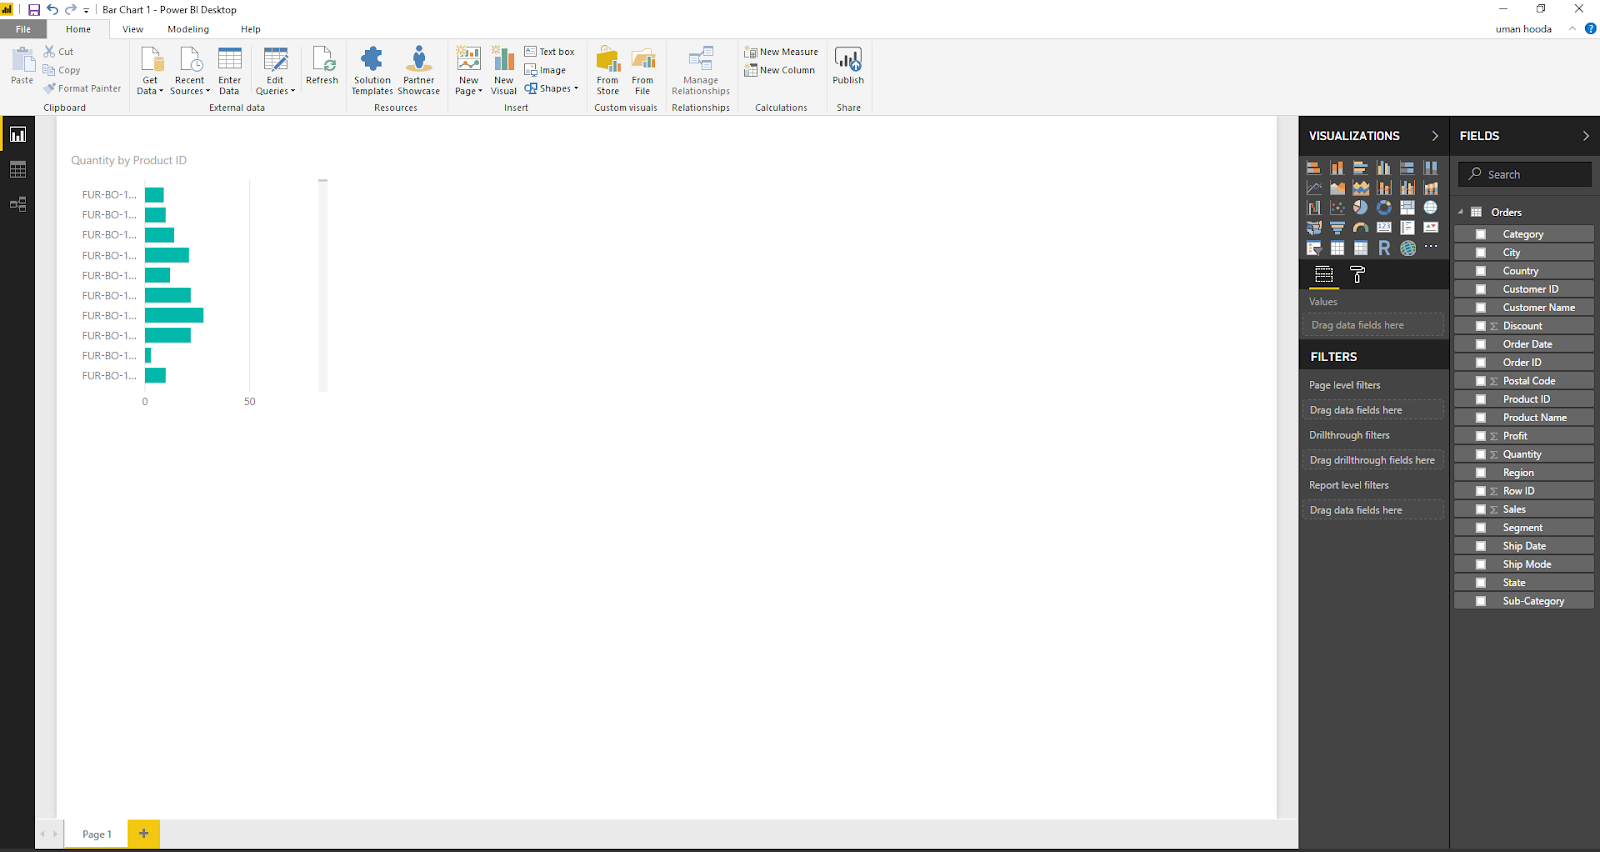Screen dimensions: 1600x852
Task: Enable the Product ID field checkbox
Action: 1481,399
